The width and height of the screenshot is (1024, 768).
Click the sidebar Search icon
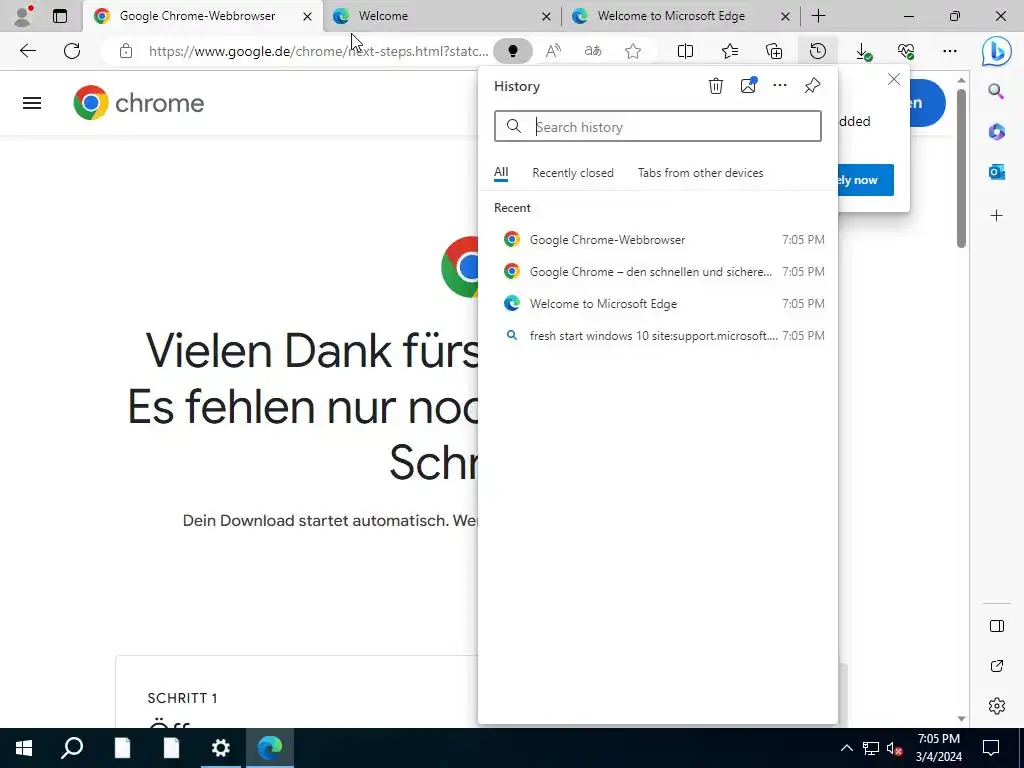(996, 91)
